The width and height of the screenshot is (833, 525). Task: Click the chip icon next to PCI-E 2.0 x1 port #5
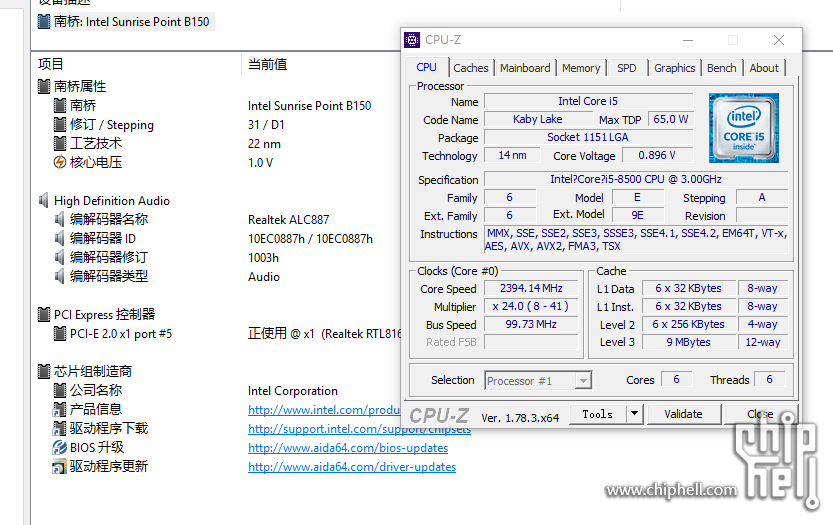click(x=60, y=334)
